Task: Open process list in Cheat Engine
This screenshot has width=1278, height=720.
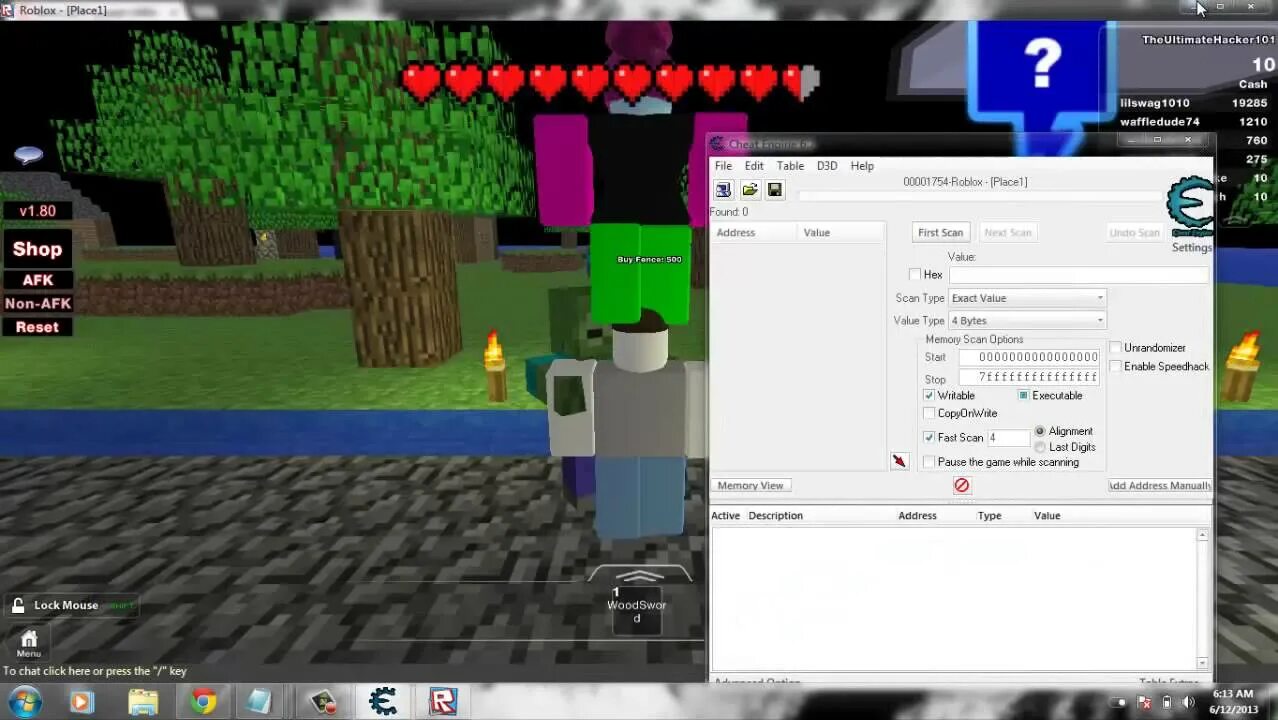Action: pyautogui.click(x=723, y=190)
